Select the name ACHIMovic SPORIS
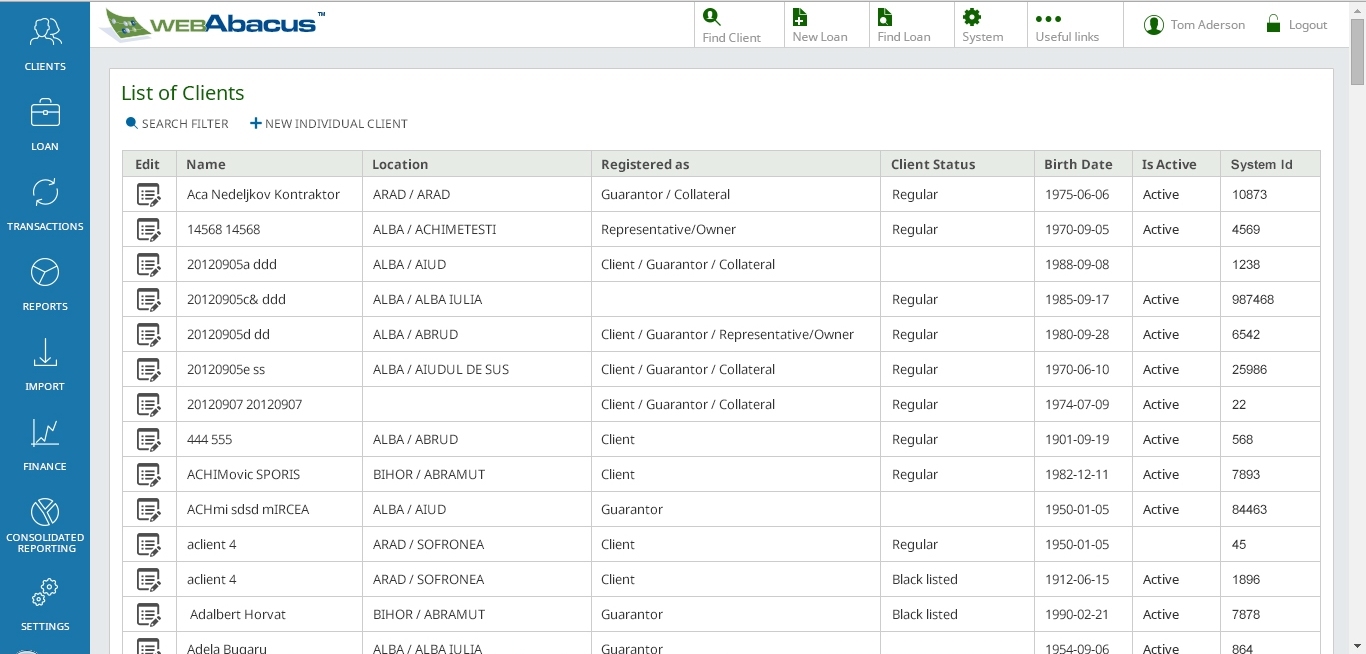The height and width of the screenshot is (654, 1366). [x=243, y=474]
